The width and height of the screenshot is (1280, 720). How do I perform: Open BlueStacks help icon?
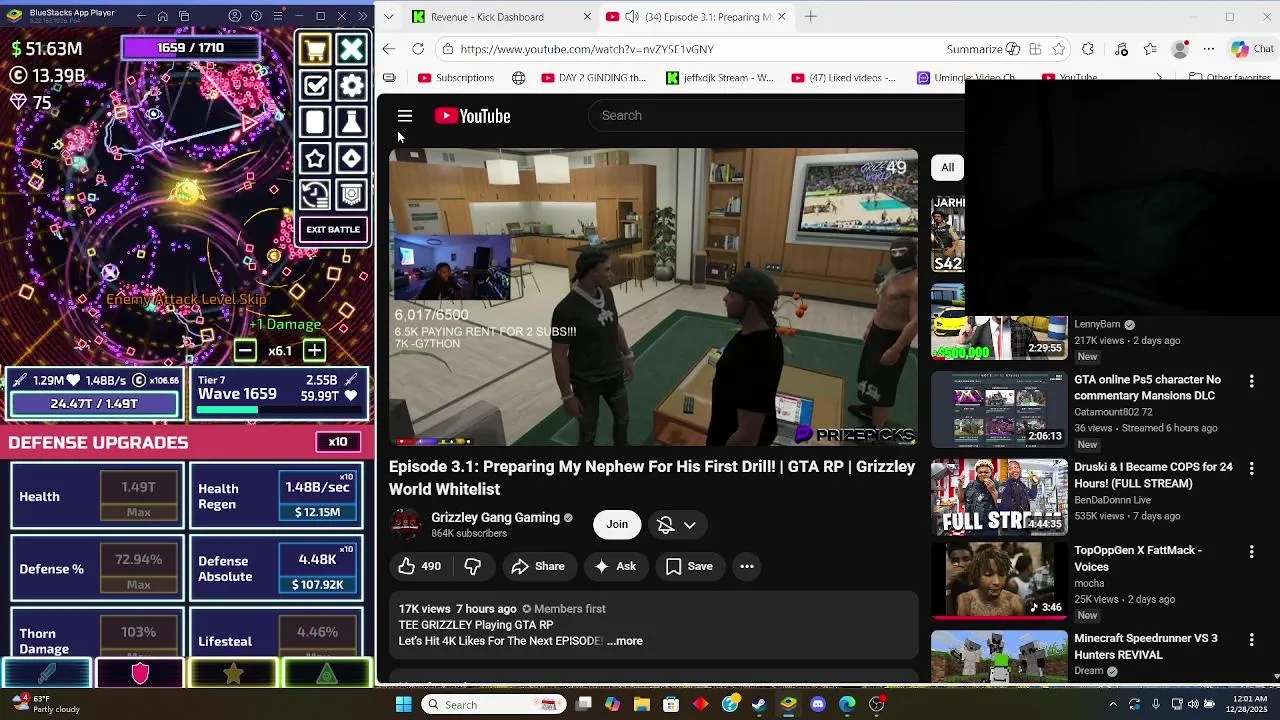click(256, 16)
